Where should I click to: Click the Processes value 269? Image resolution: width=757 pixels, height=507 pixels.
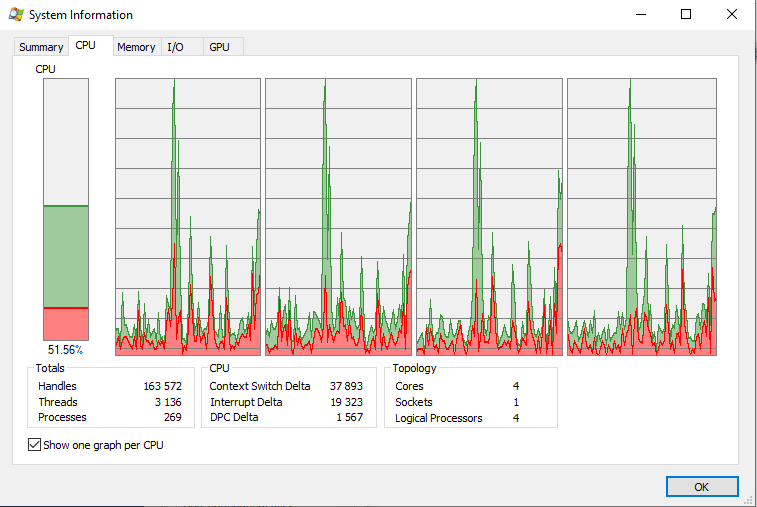pos(173,417)
